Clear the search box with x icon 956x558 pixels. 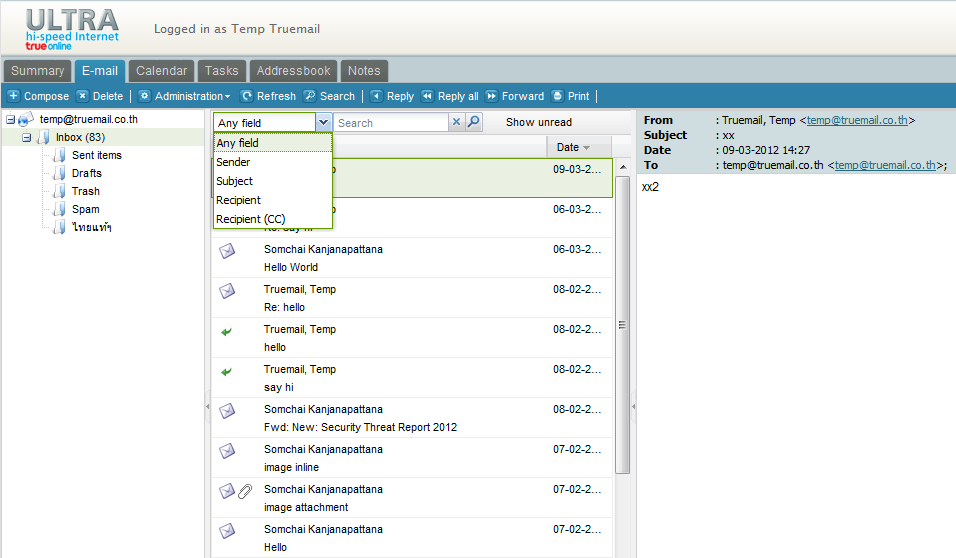pyautogui.click(x=456, y=122)
